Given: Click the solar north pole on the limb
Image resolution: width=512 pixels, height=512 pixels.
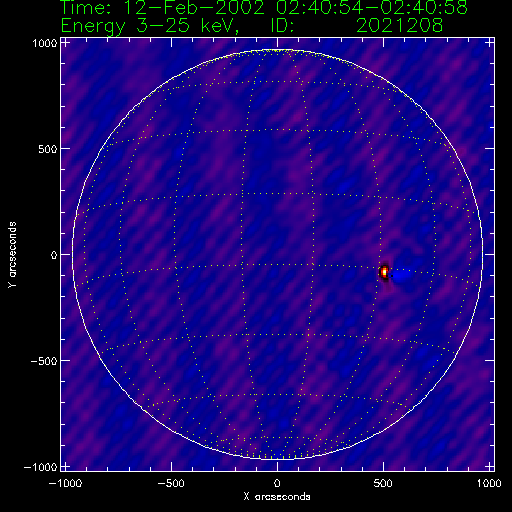Looking at the screenshot, I should tap(277, 50).
